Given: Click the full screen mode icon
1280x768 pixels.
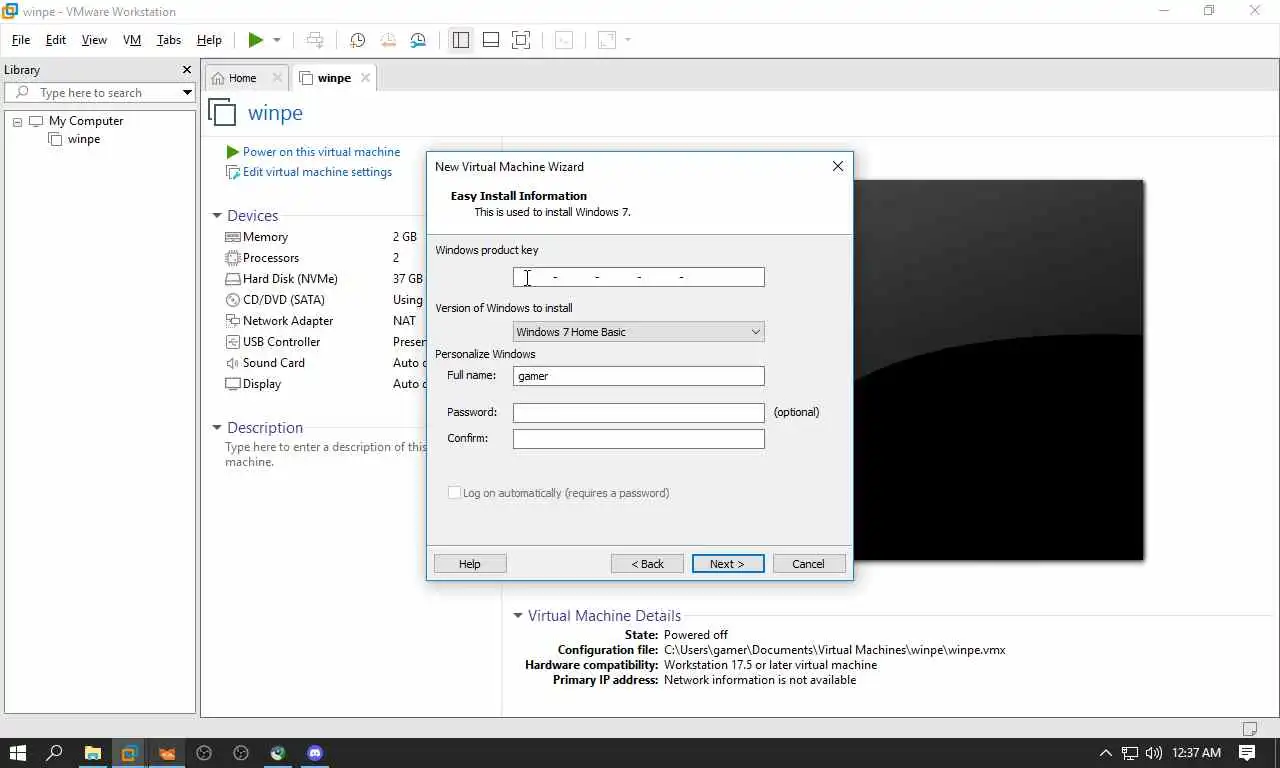Looking at the screenshot, I should click(521, 40).
